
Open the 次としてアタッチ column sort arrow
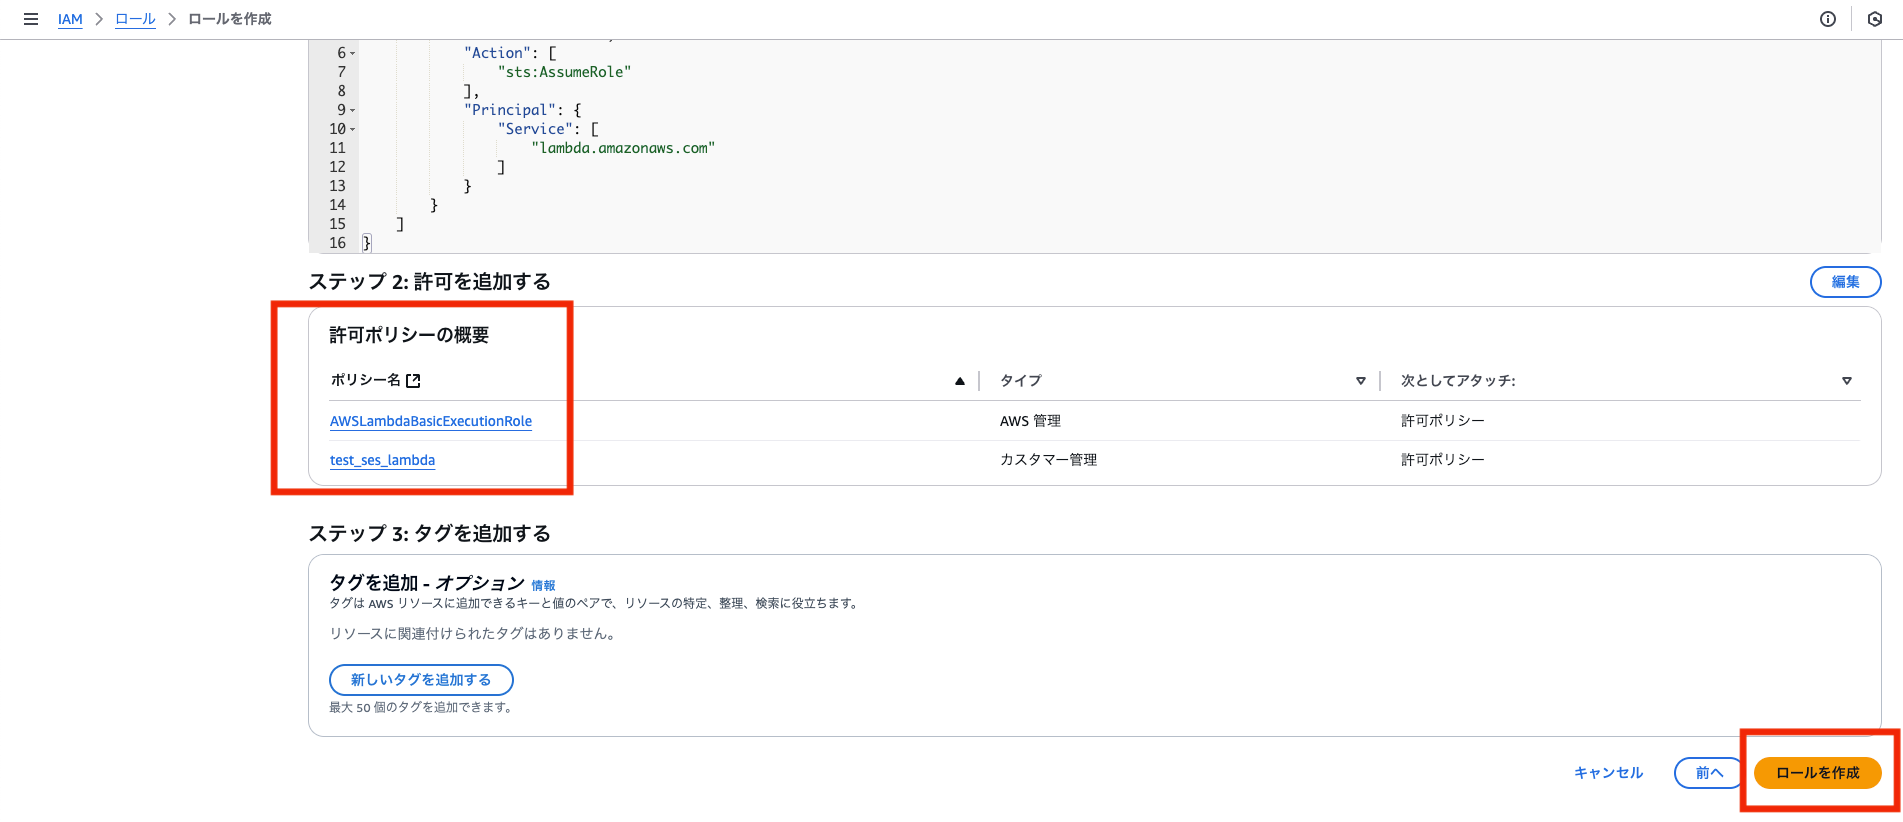tap(1846, 381)
